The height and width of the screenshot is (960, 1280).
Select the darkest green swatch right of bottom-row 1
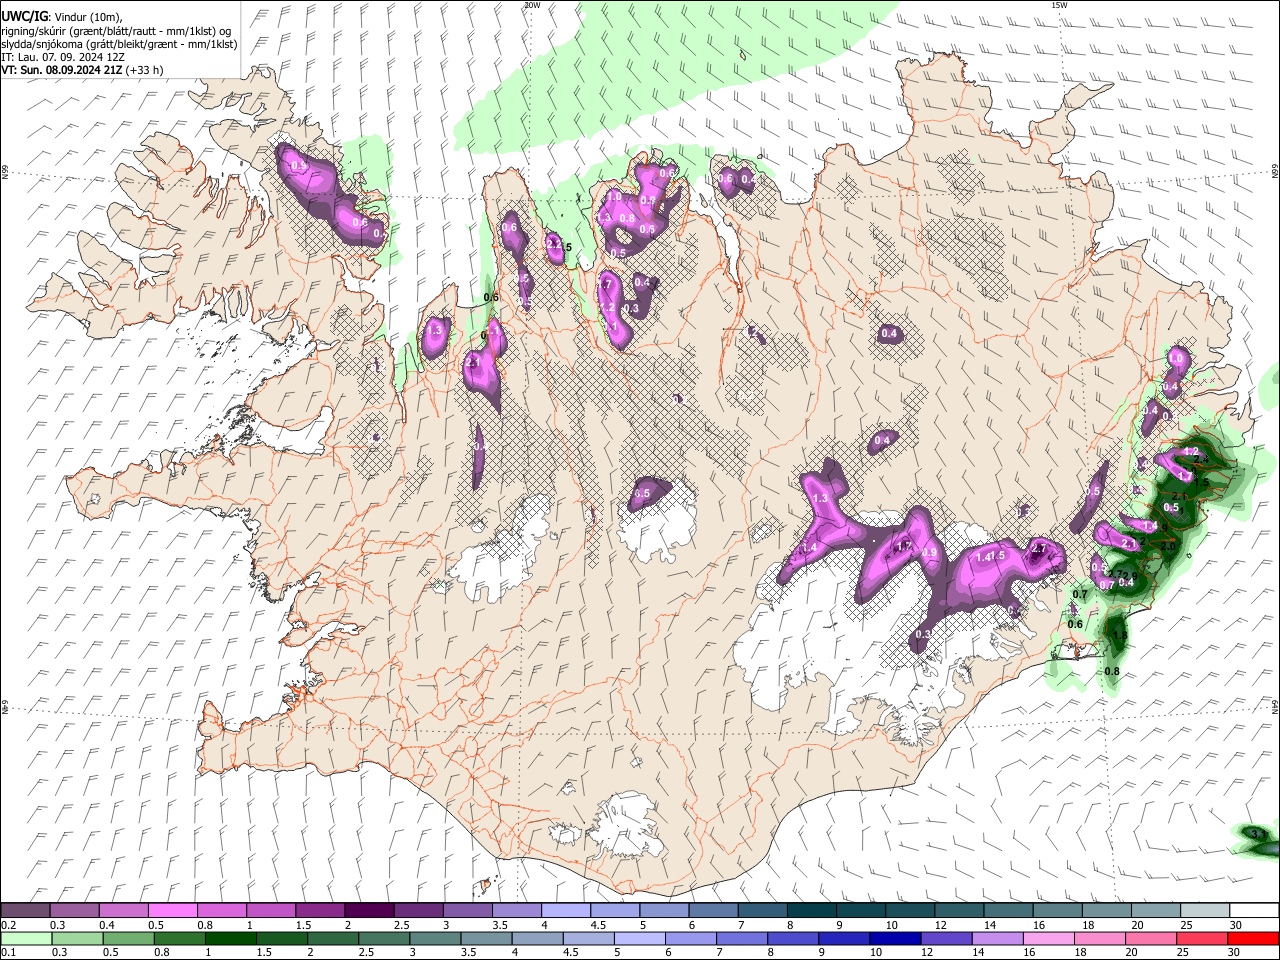(x=229, y=939)
